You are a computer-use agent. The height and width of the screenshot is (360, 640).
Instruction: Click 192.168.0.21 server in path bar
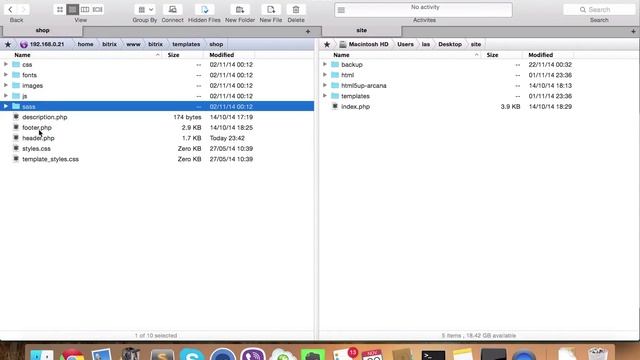coord(42,44)
